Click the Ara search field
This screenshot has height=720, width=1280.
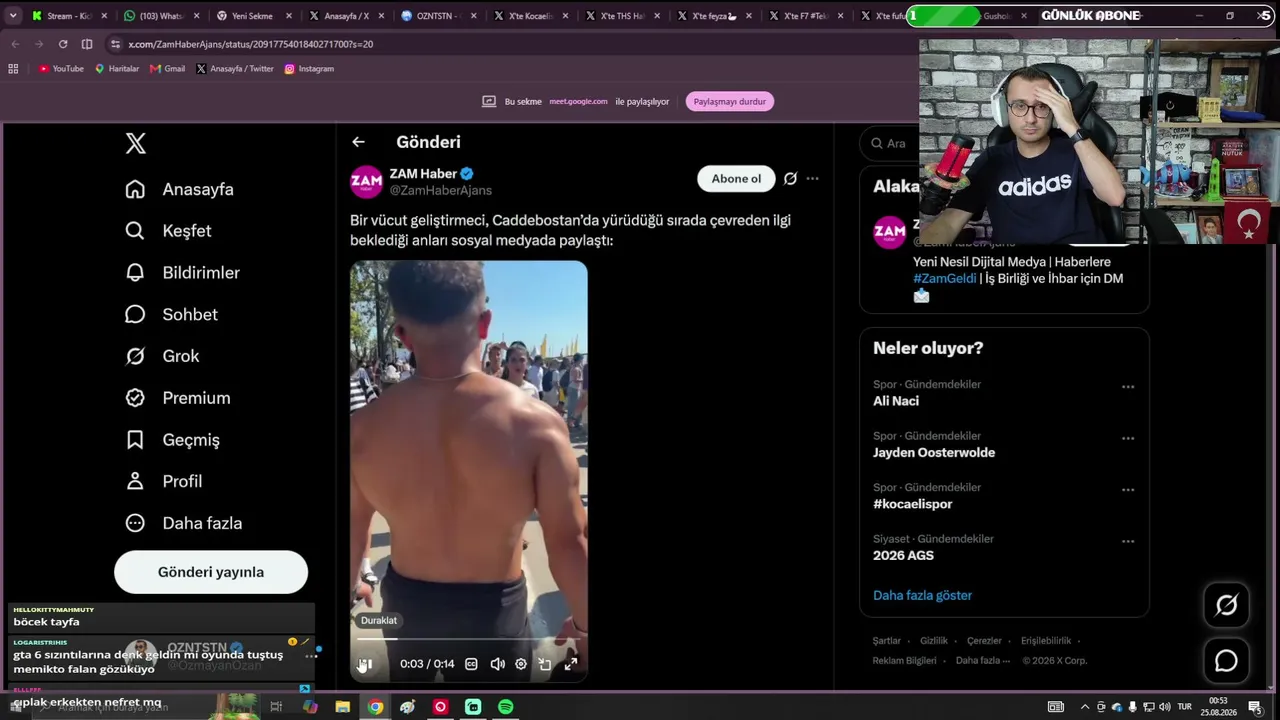[x=889, y=143]
